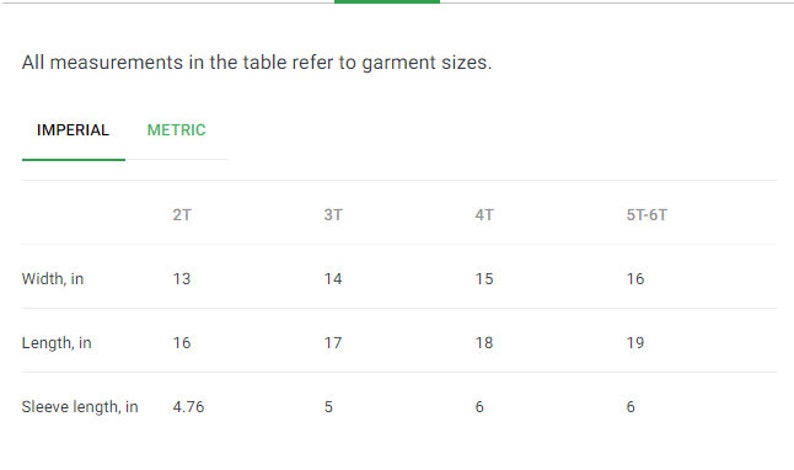Click the Length, in row label
The image size is (794, 470).
tap(56, 343)
